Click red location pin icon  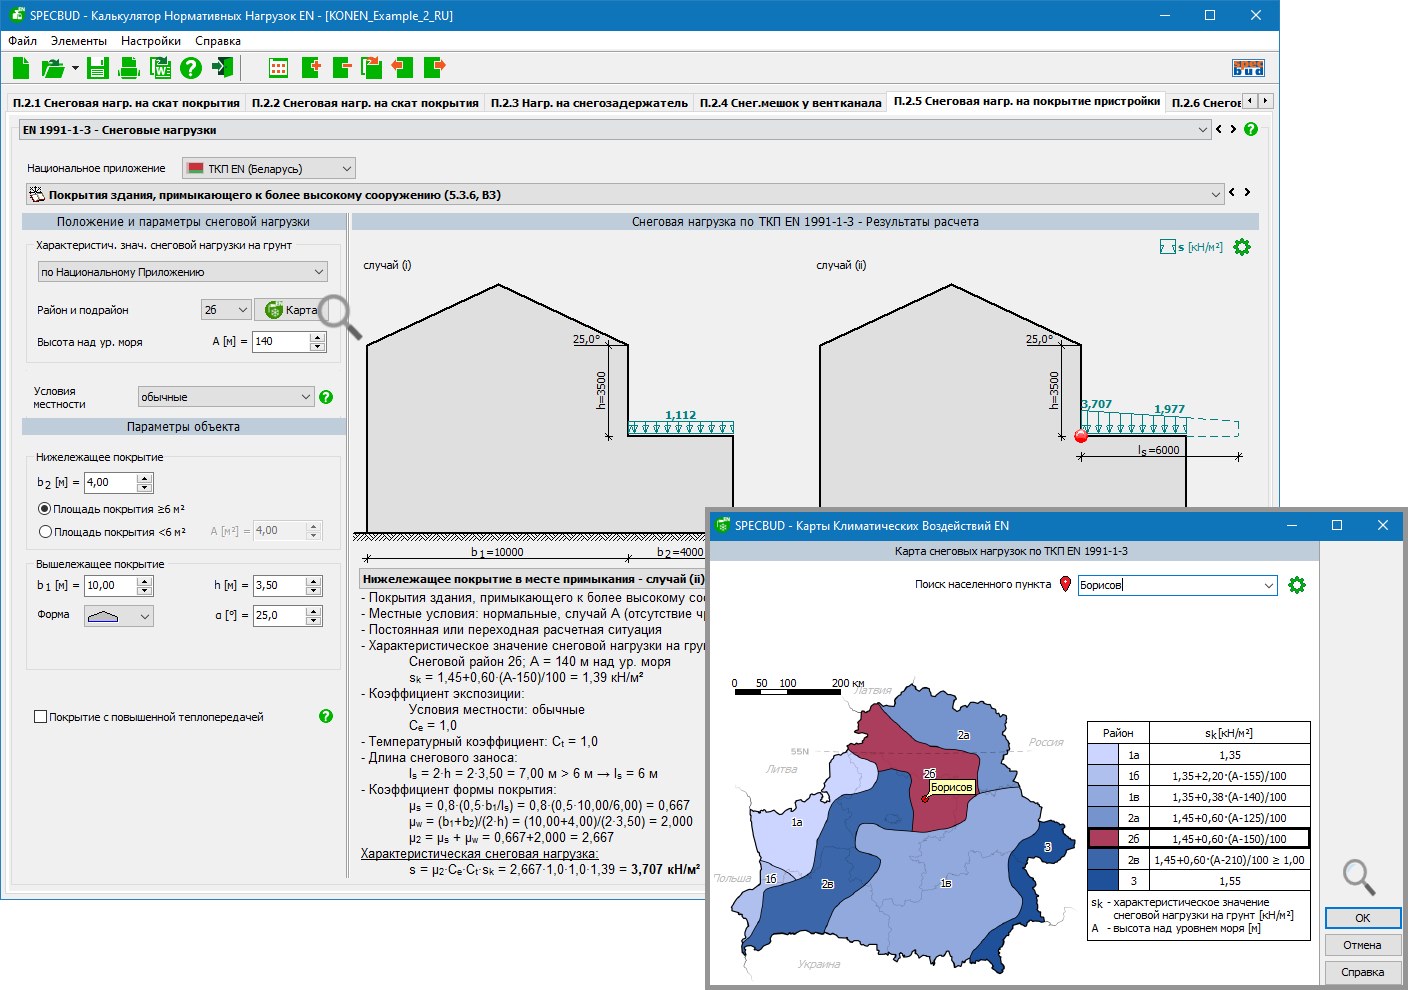pyautogui.click(x=1065, y=585)
